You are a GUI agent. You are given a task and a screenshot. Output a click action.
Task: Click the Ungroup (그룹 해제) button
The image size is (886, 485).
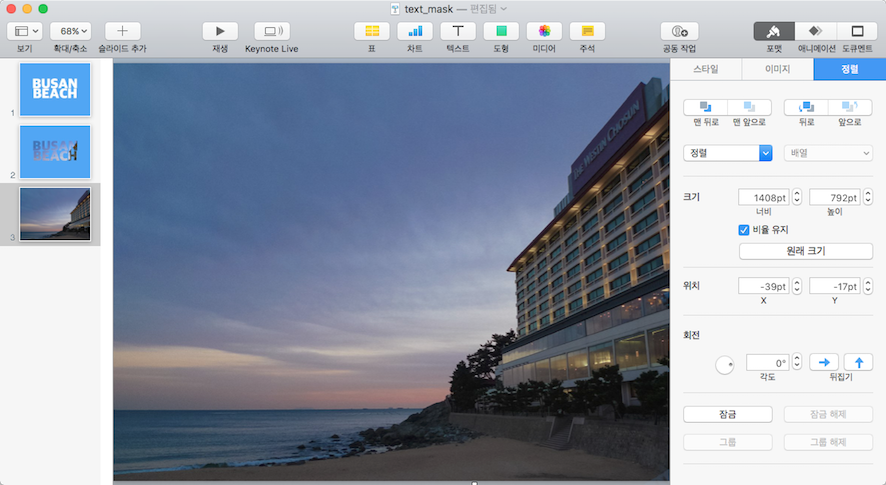pos(828,442)
